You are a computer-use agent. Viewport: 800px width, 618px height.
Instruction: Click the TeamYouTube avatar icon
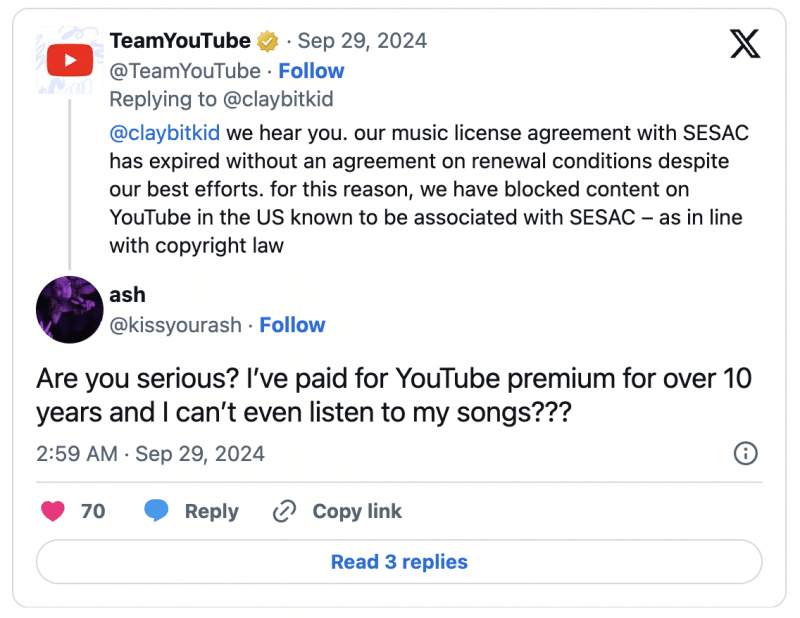(x=69, y=62)
